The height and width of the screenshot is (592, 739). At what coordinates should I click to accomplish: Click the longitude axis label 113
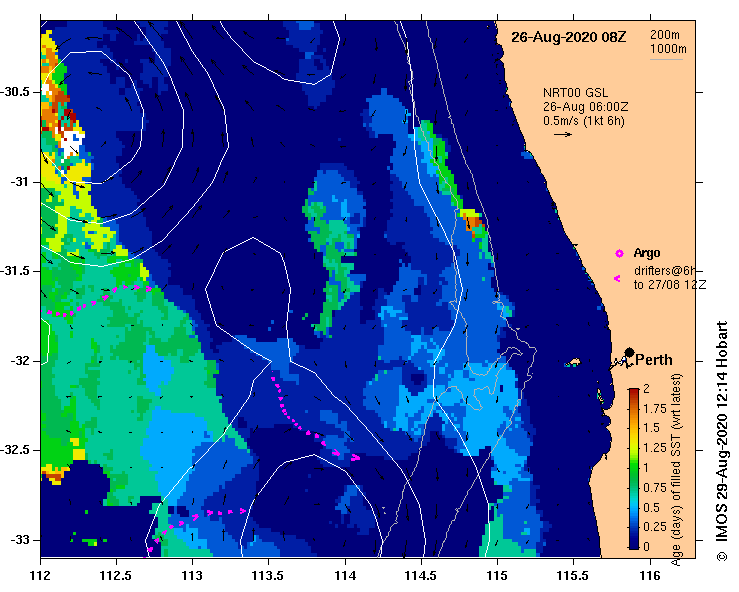(x=192, y=576)
